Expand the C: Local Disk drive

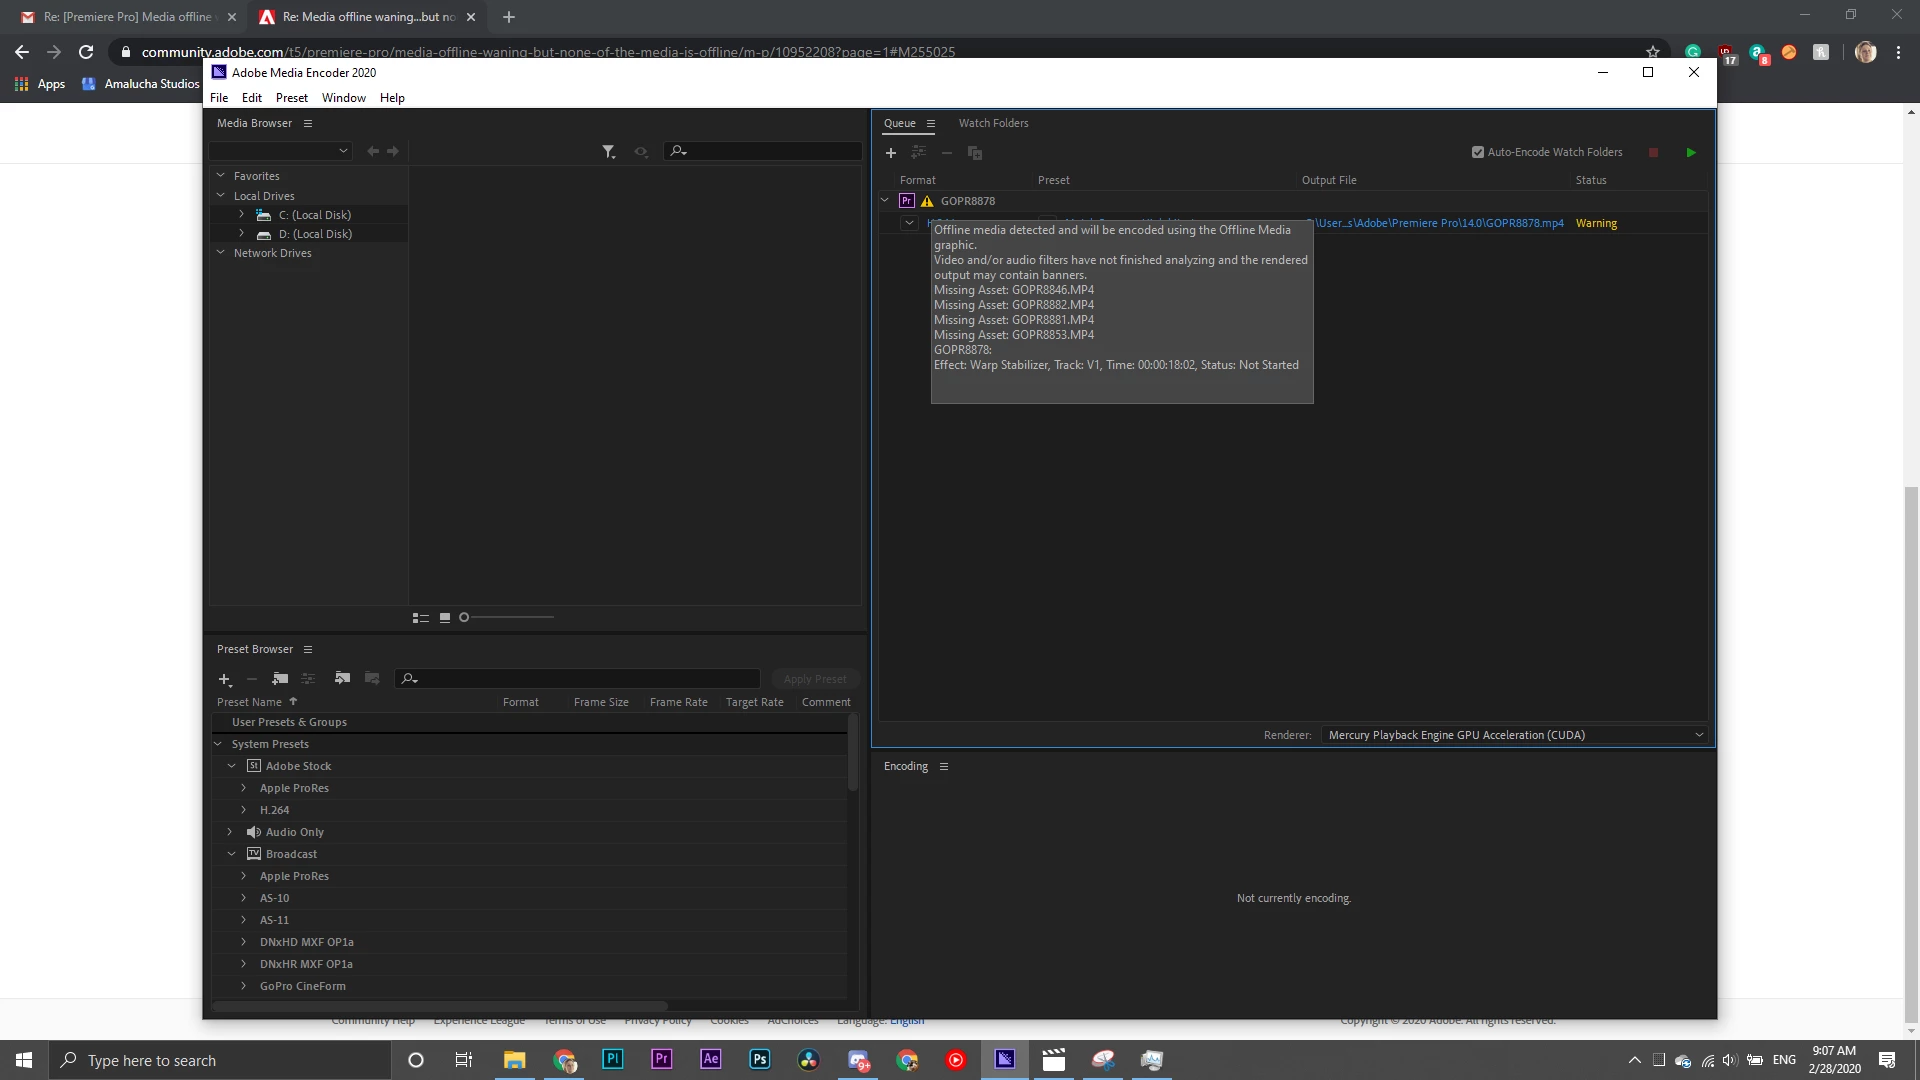[x=241, y=215]
